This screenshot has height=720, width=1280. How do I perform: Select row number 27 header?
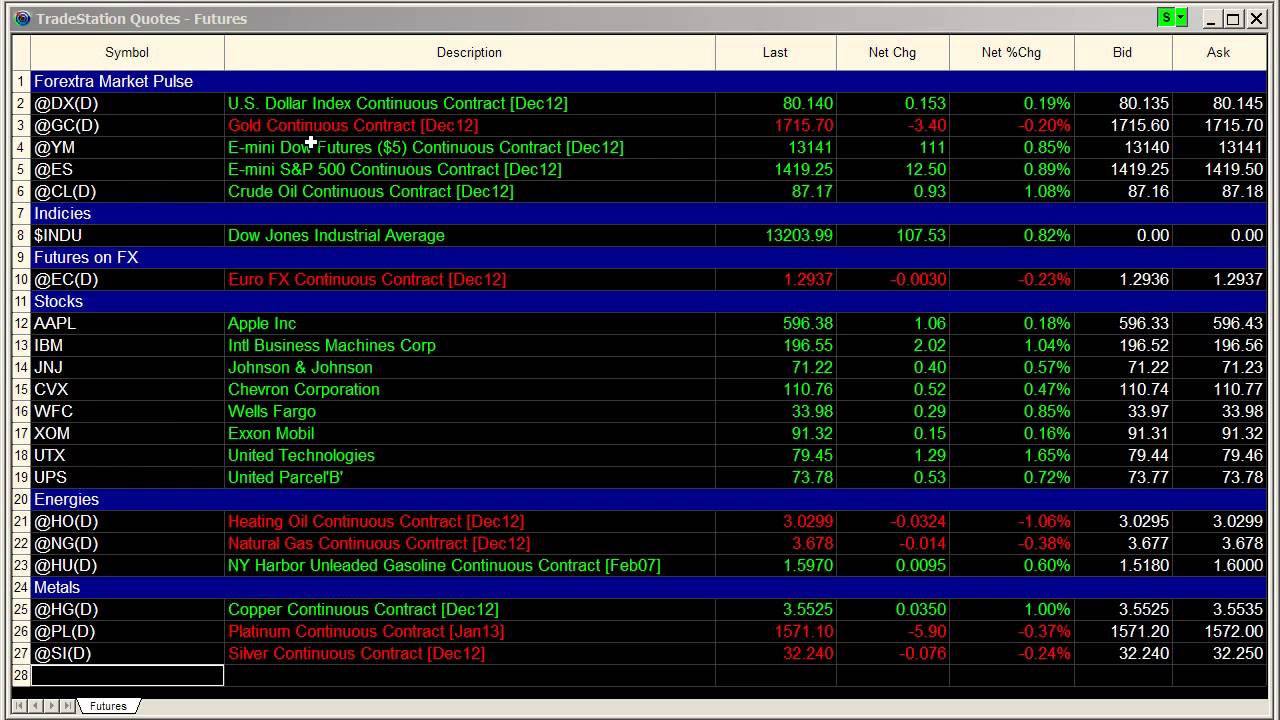21,653
